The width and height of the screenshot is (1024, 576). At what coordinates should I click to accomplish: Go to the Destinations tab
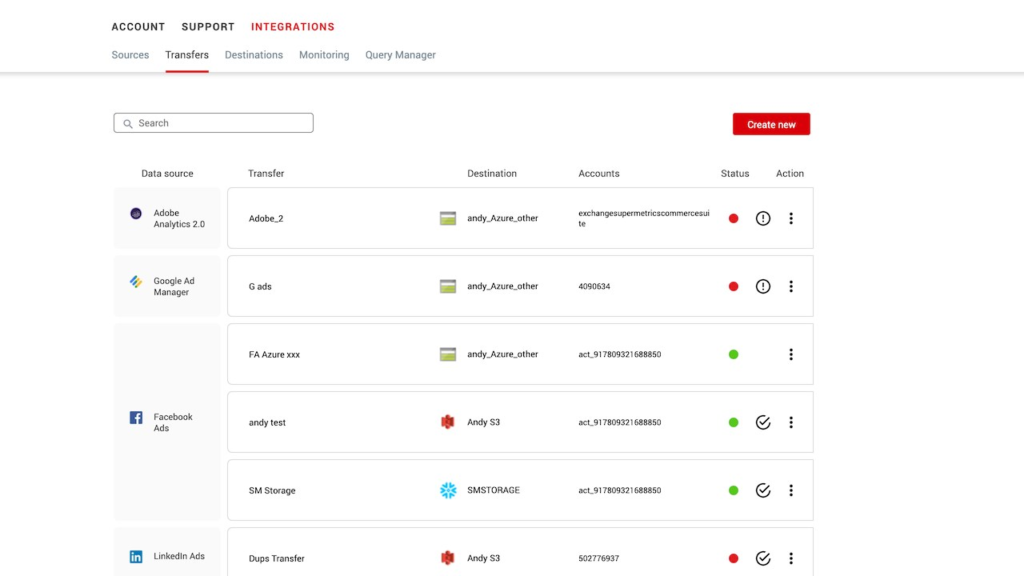pyautogui.click(x=254, y=55)
